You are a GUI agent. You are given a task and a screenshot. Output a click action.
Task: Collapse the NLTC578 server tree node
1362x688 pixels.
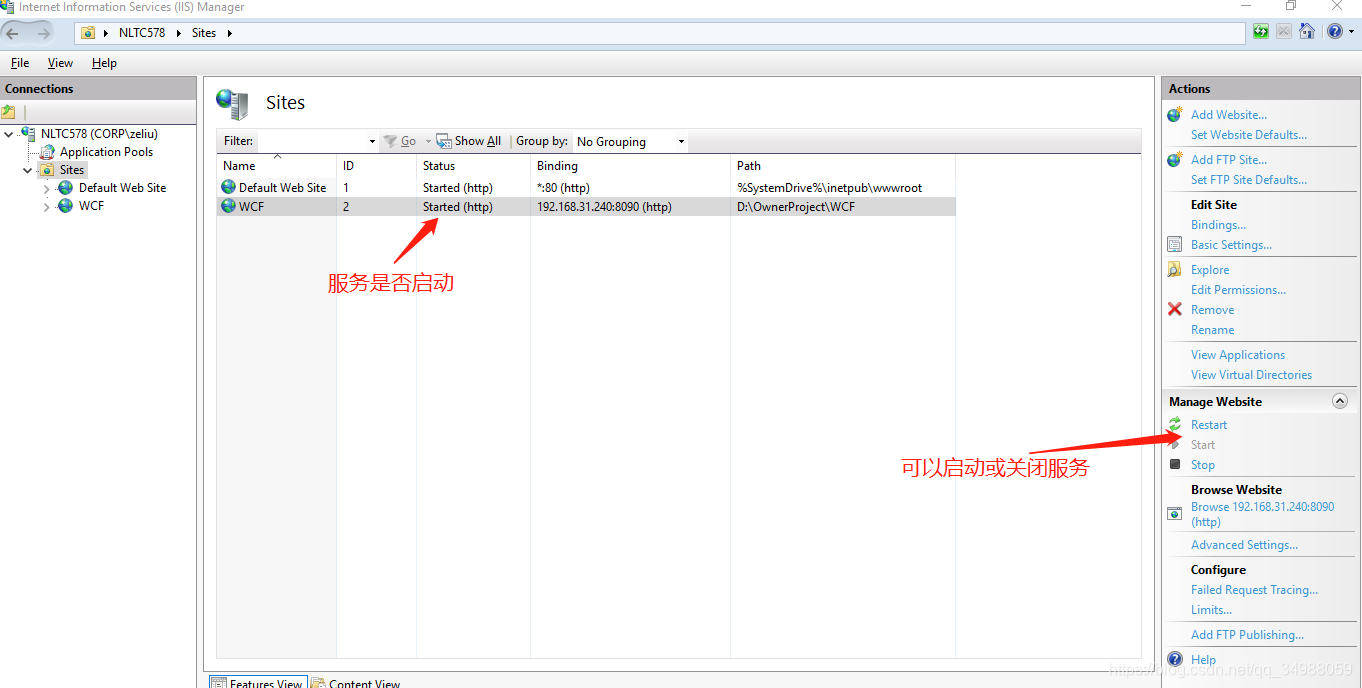pyautogui.click(x=9, y=134)
